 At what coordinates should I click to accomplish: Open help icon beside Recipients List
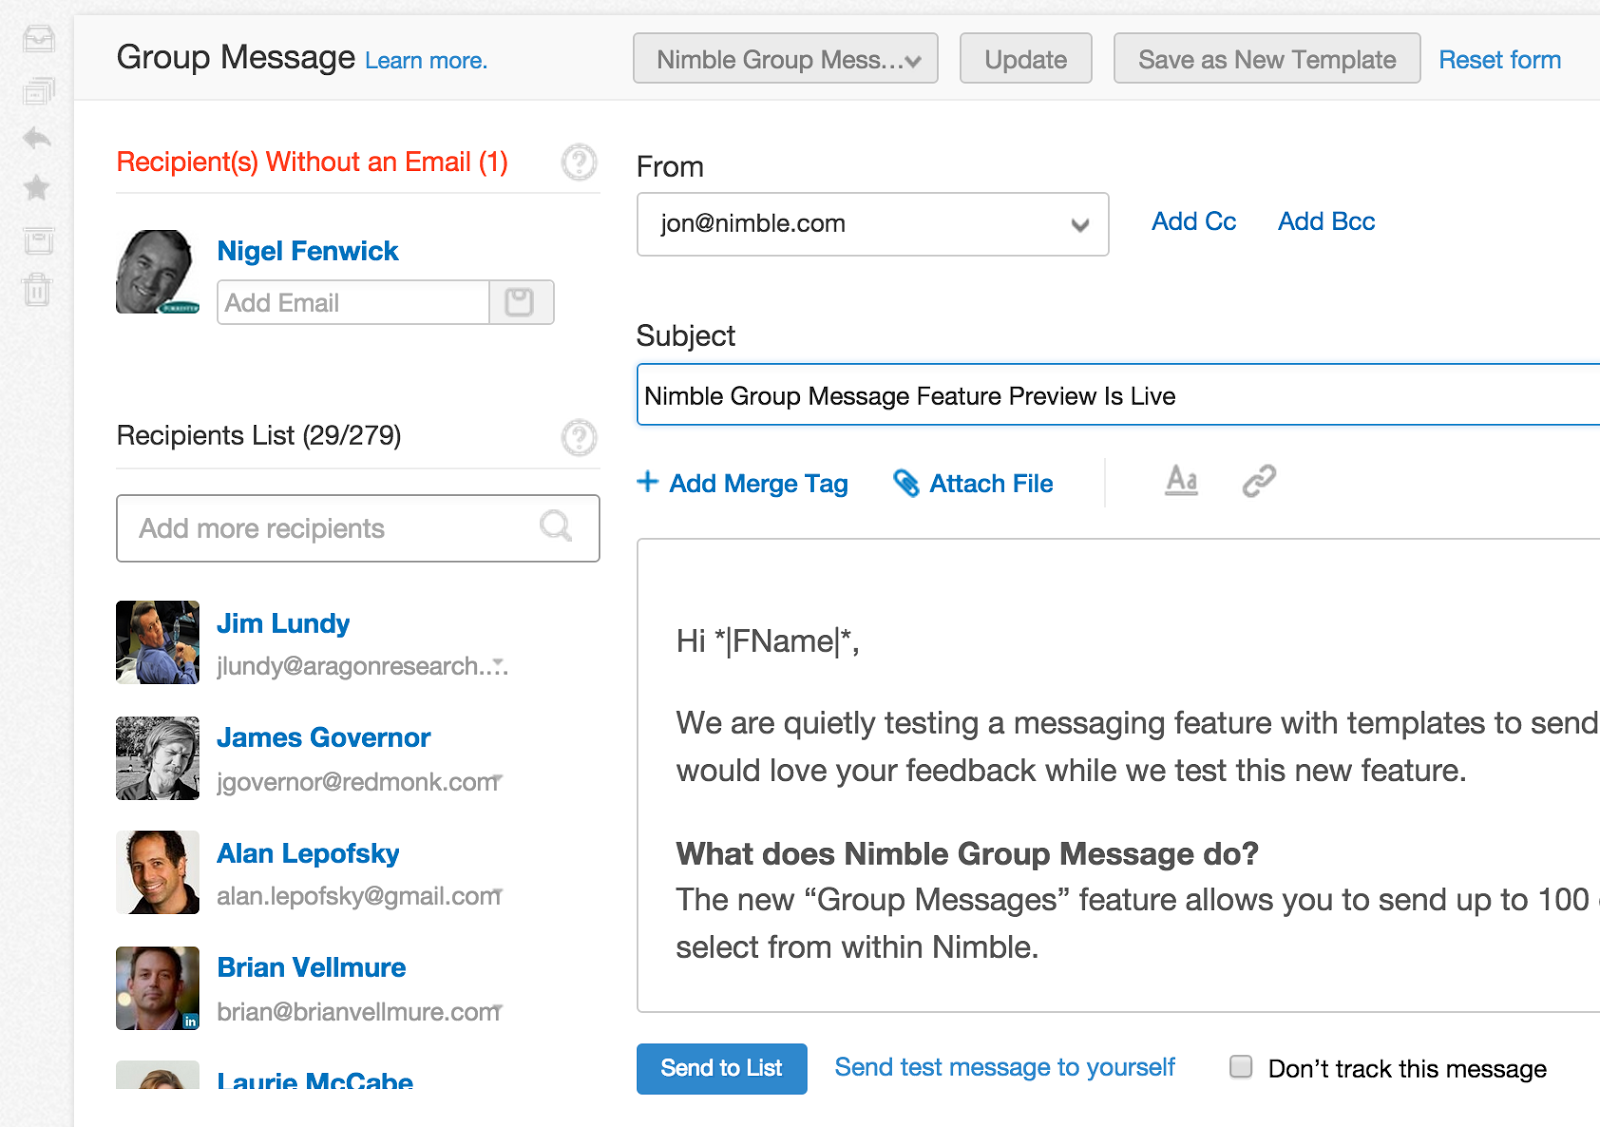579,437
